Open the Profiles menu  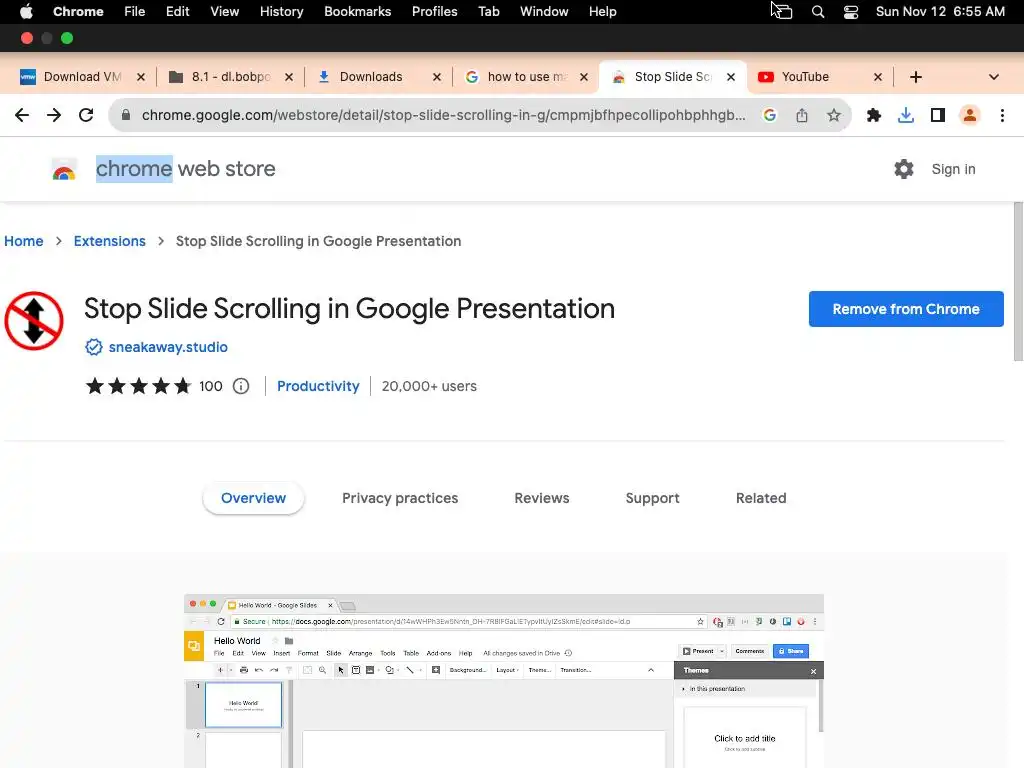click(434, 12)
